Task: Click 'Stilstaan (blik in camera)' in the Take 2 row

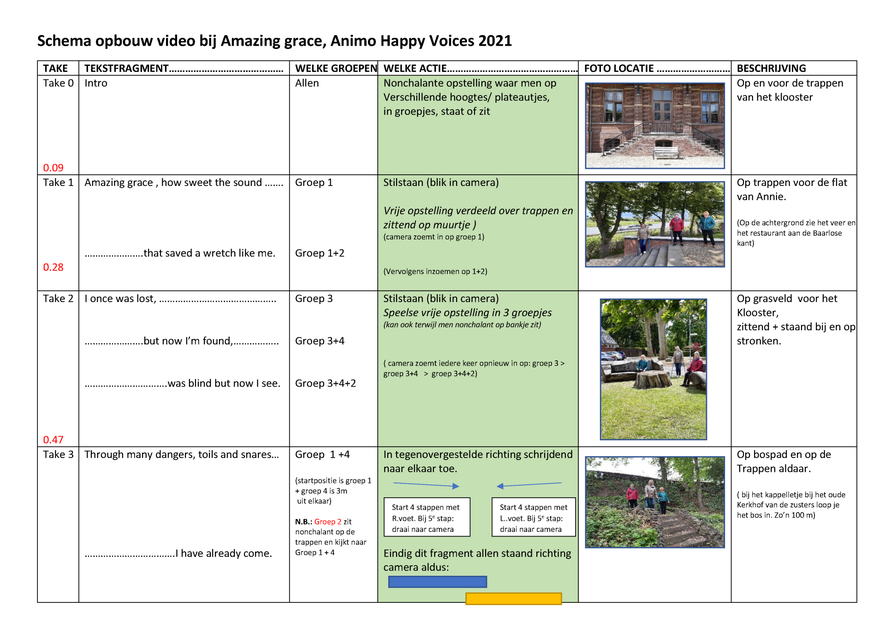Action: [441, 299]
